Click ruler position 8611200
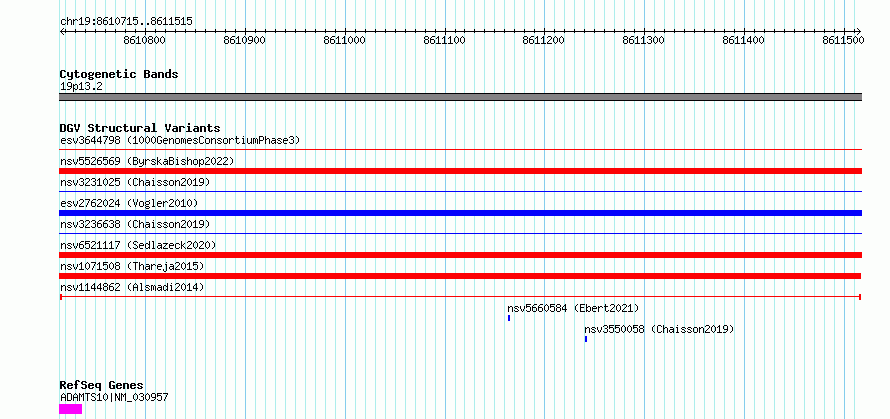The image size is (890, 419). pos(544,40)
